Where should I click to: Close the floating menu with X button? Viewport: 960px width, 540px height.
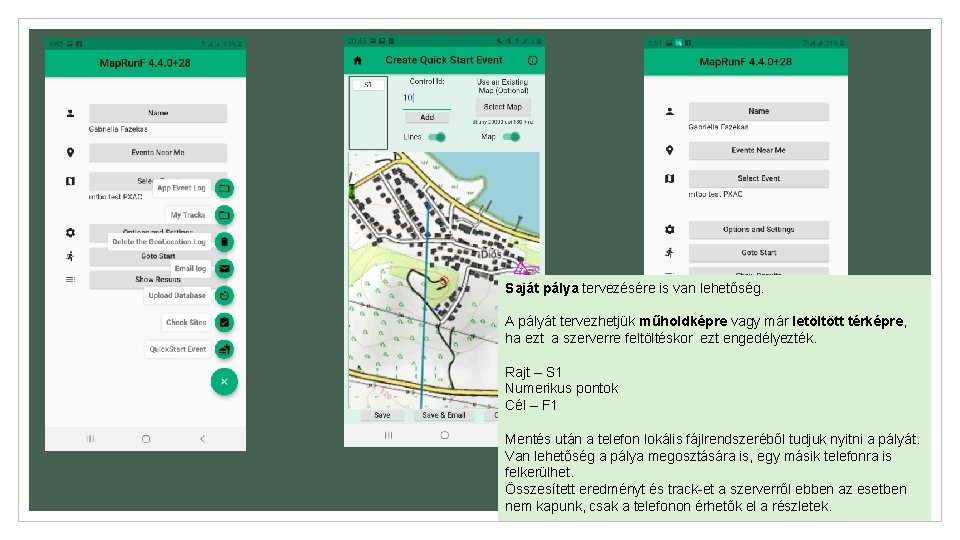pos(224,382)
